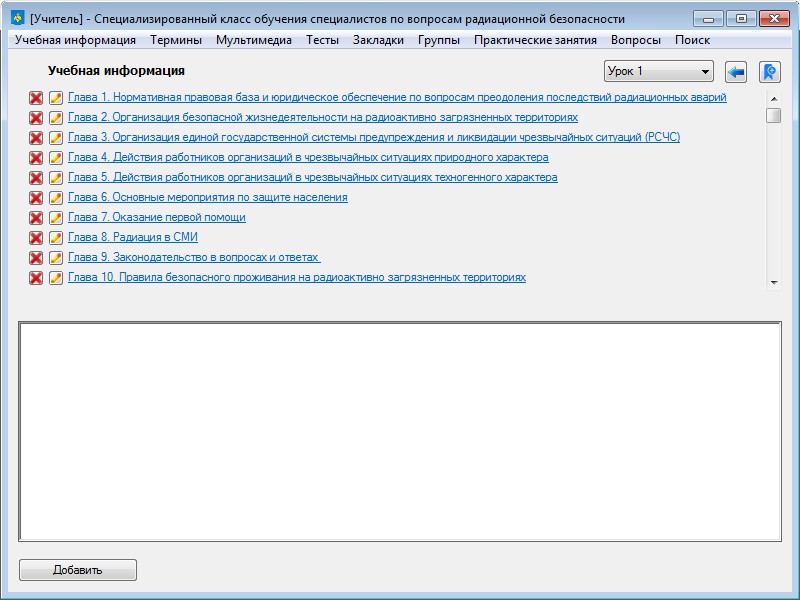Image resolution: width=800 pixels, height=600 pixels.
Task: Open the Тесты menu
Action: click(322, 40)
